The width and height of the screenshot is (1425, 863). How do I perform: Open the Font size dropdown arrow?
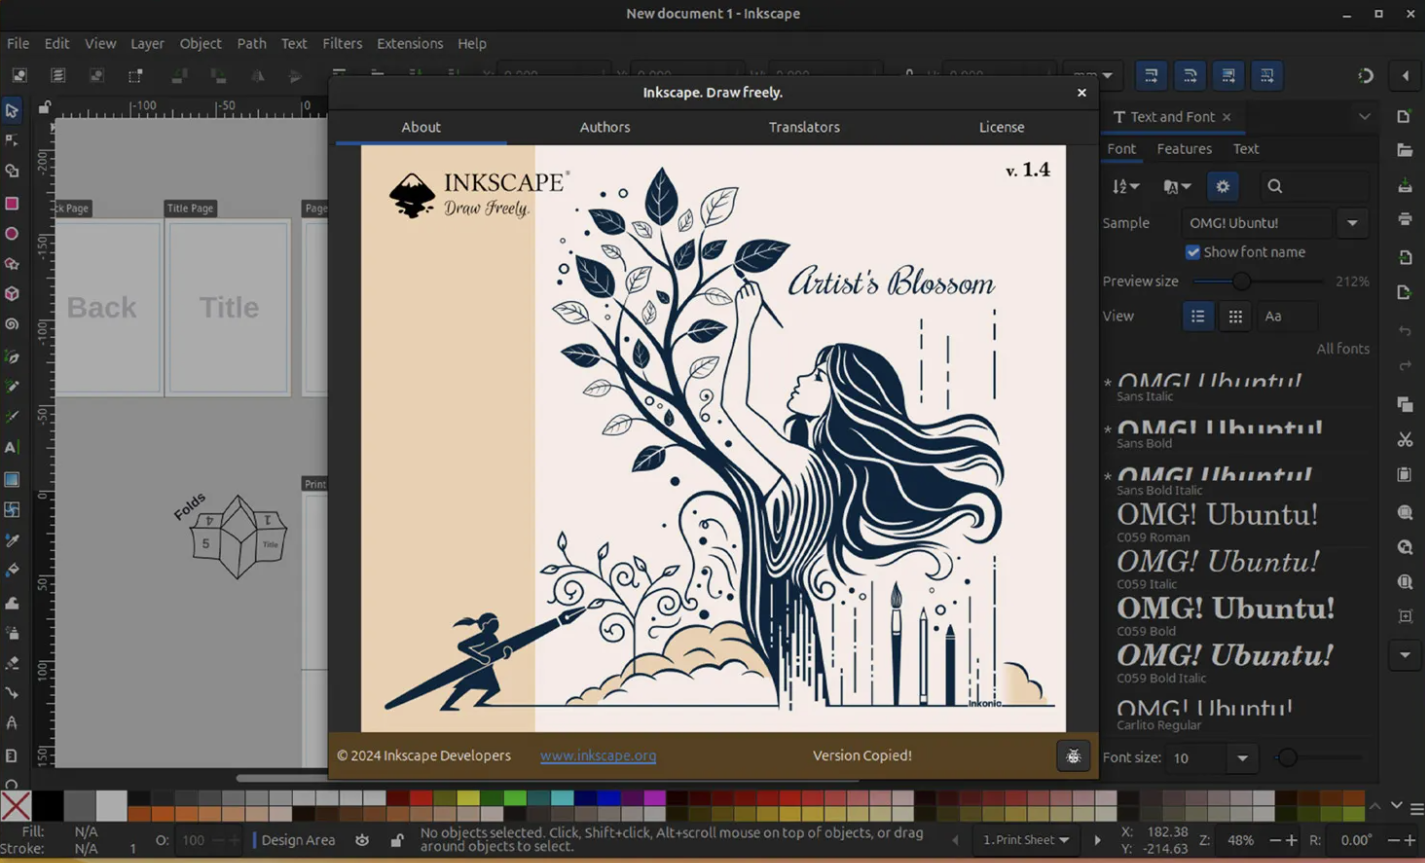1242,758
